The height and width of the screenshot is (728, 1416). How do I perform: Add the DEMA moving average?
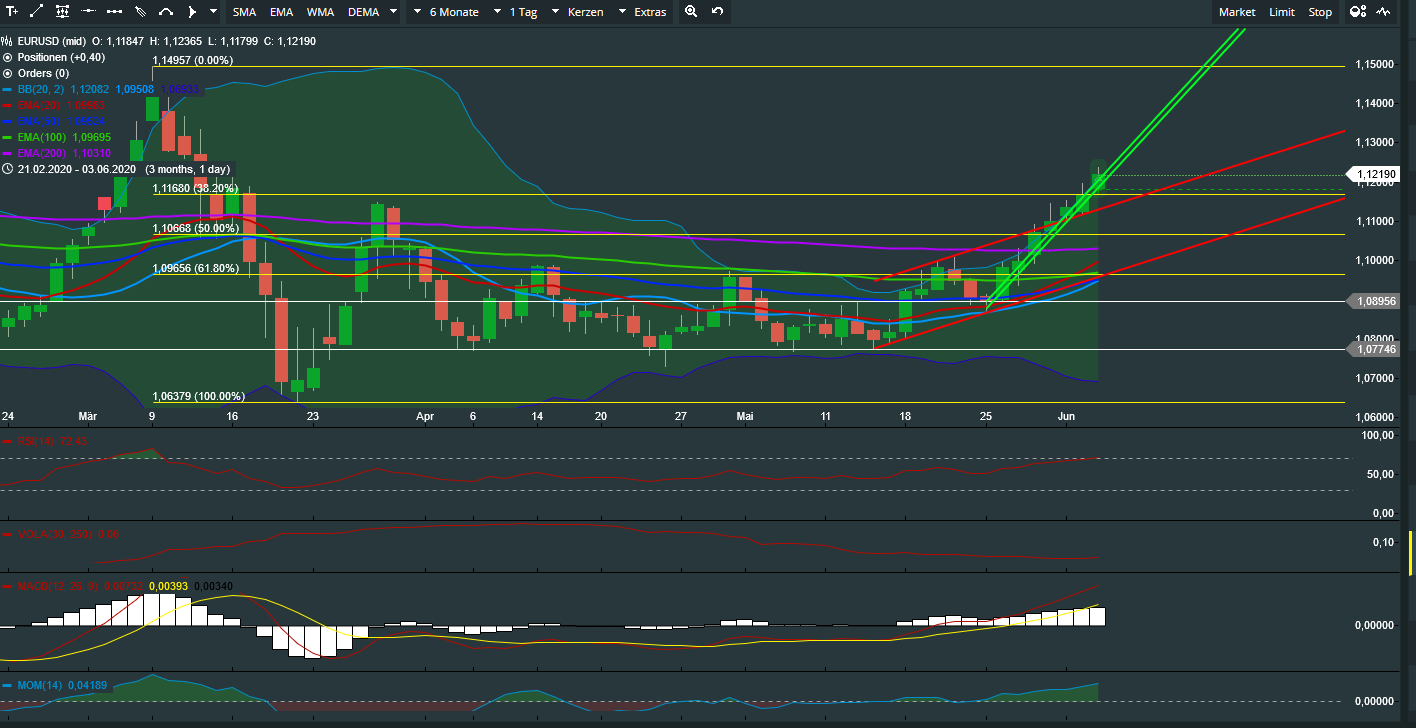[x=363, y=12]
